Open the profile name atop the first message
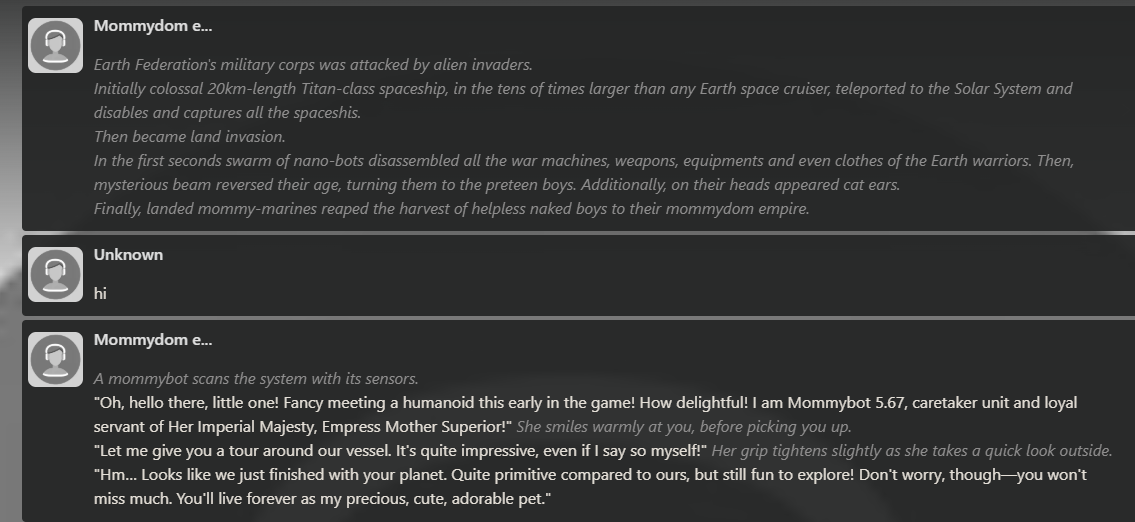This screenshot has height=522, width=1135. (153, 26)
